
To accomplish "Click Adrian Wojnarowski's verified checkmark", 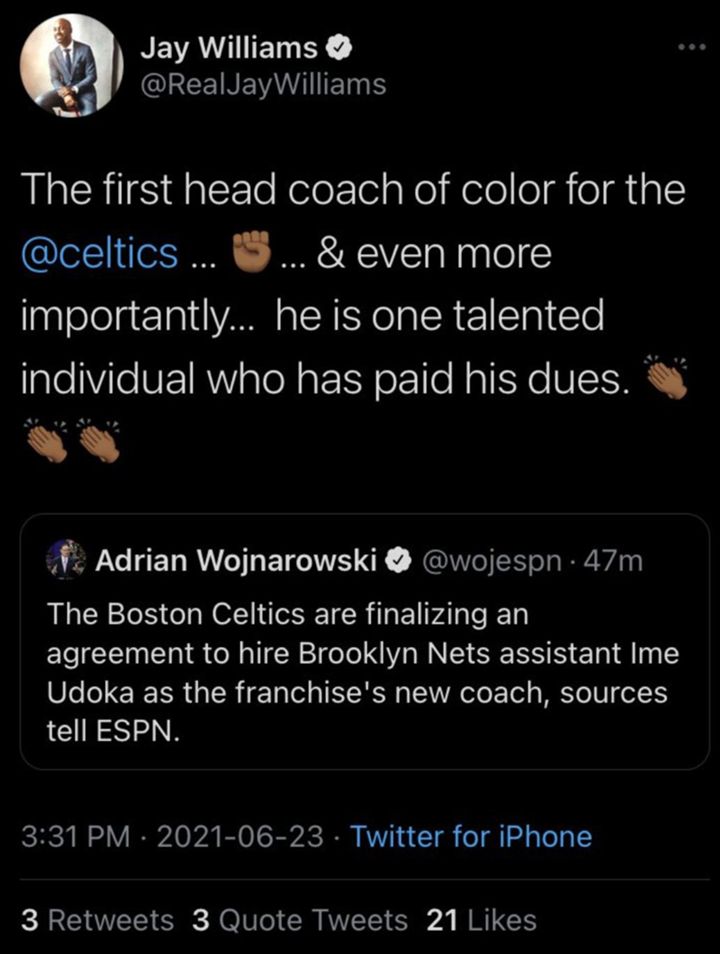I will pos(400,561).
